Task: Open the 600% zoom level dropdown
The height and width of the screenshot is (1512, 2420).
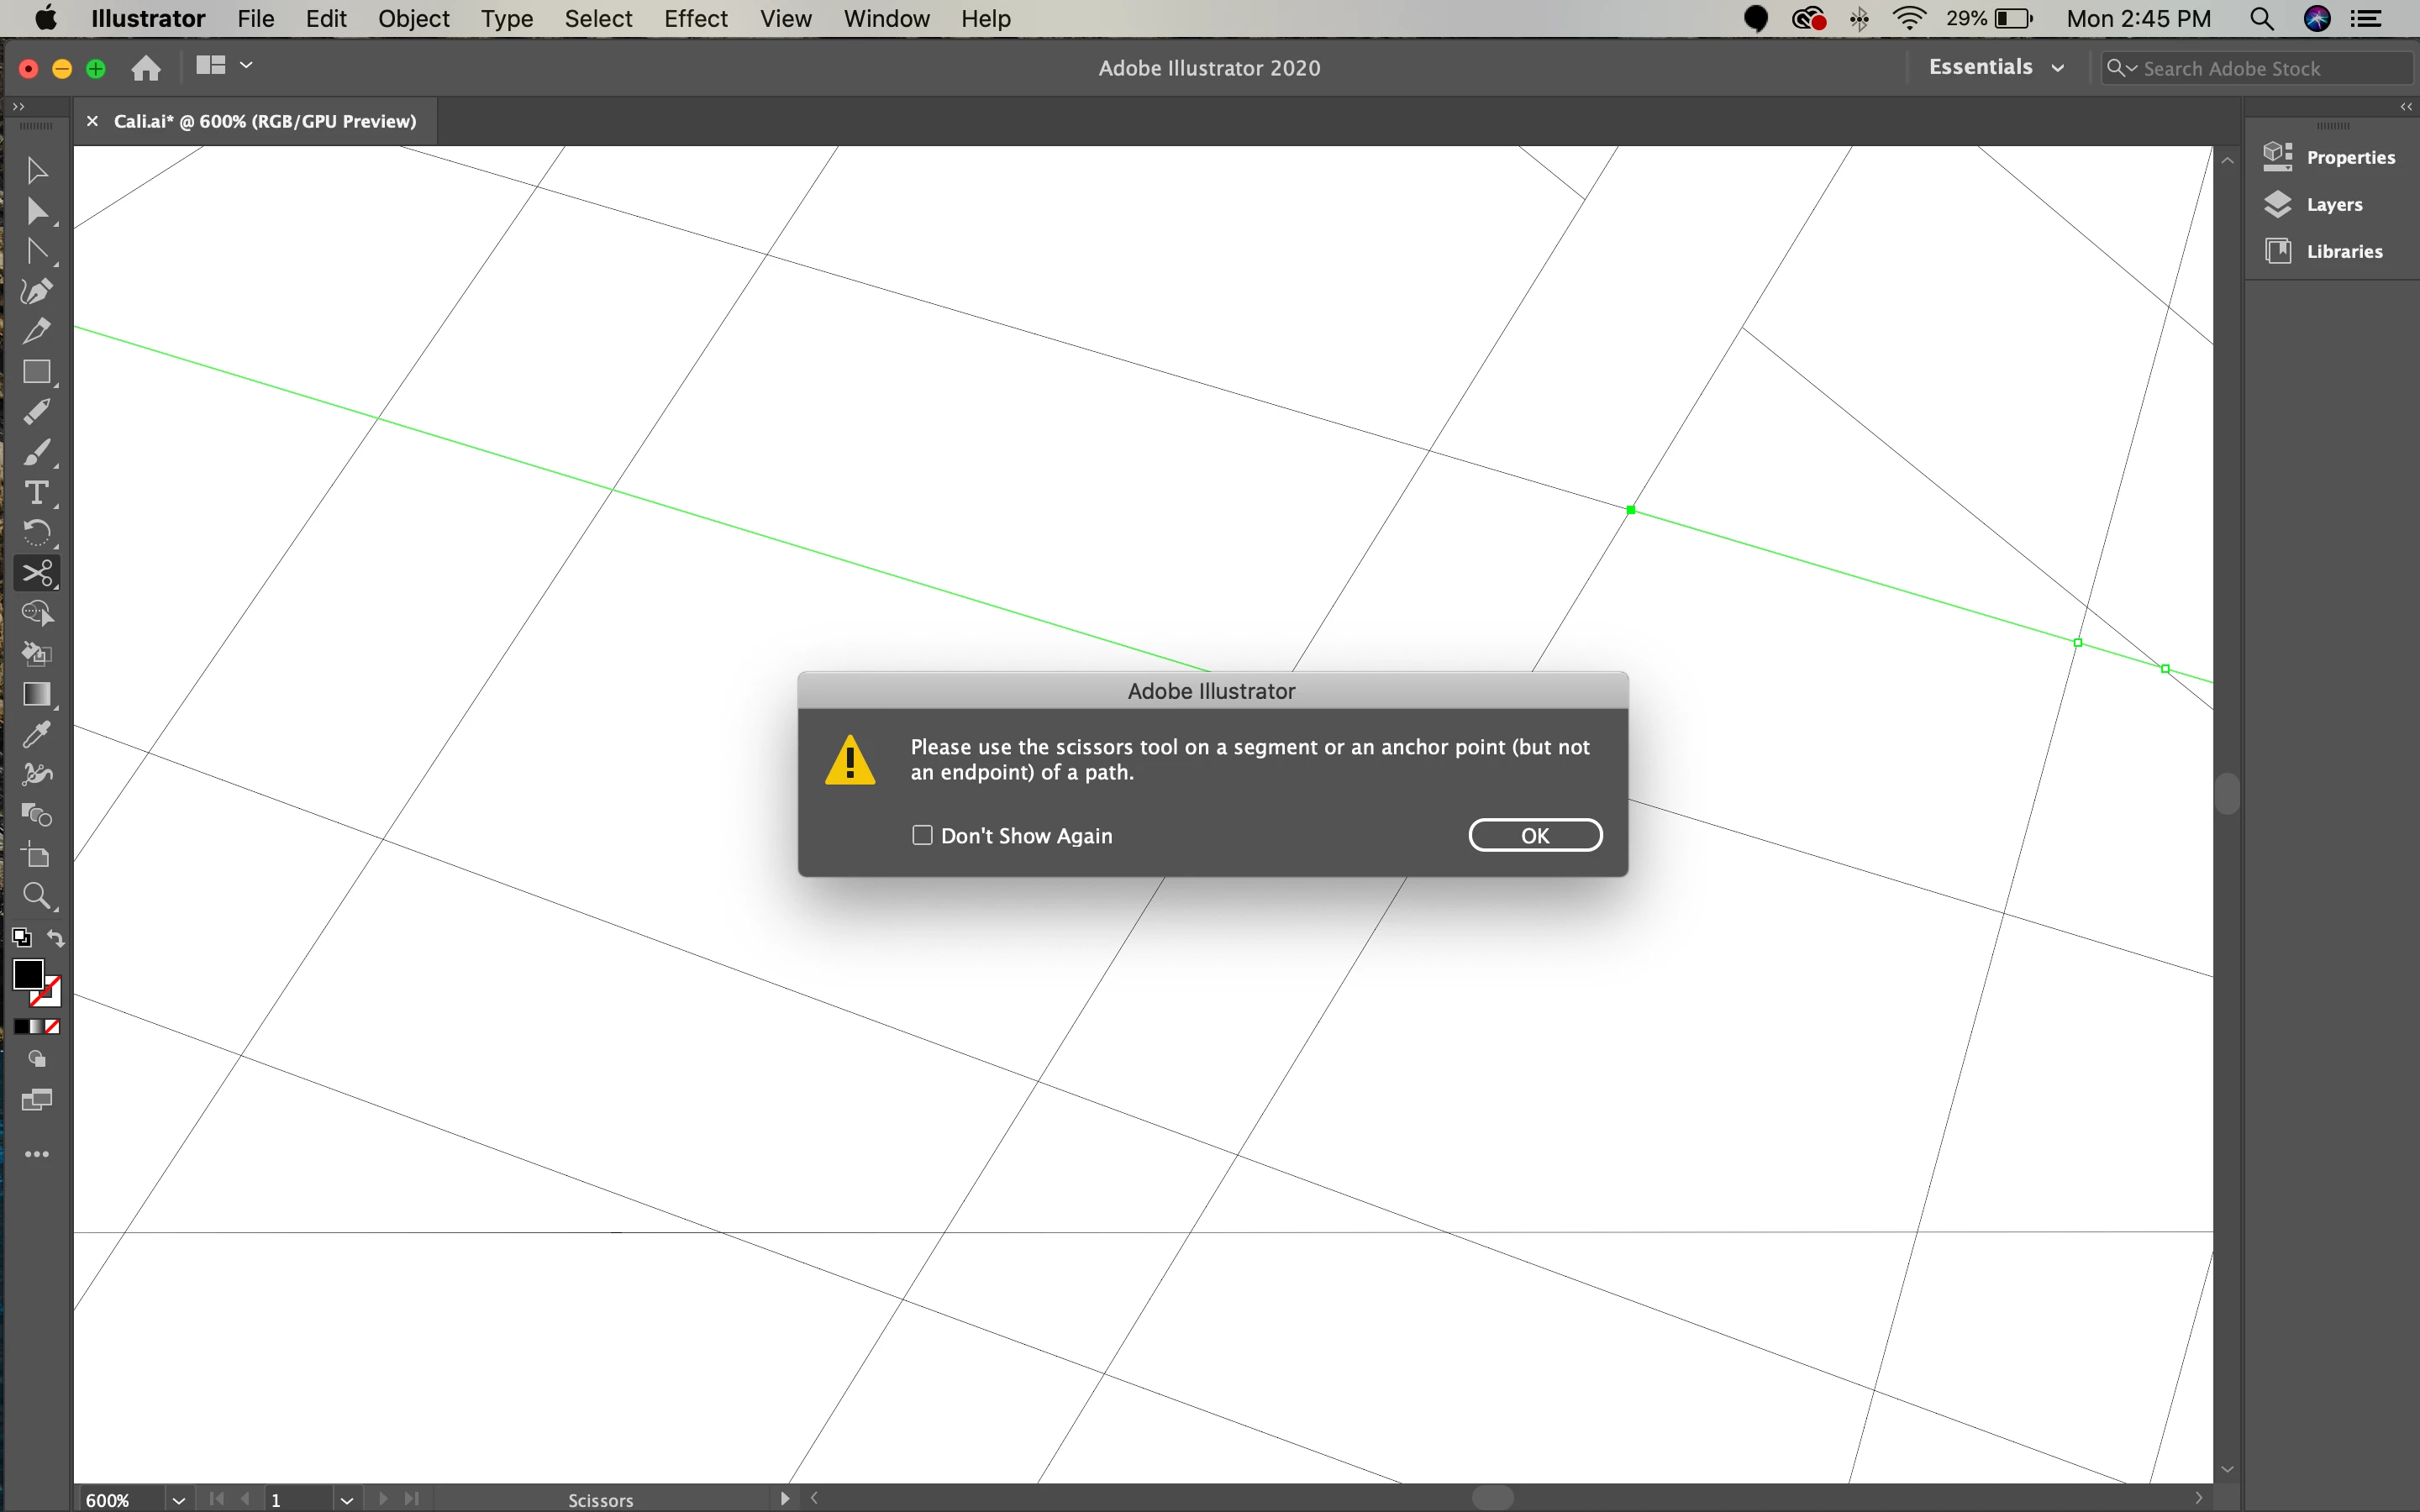Action: point(178,1499)
